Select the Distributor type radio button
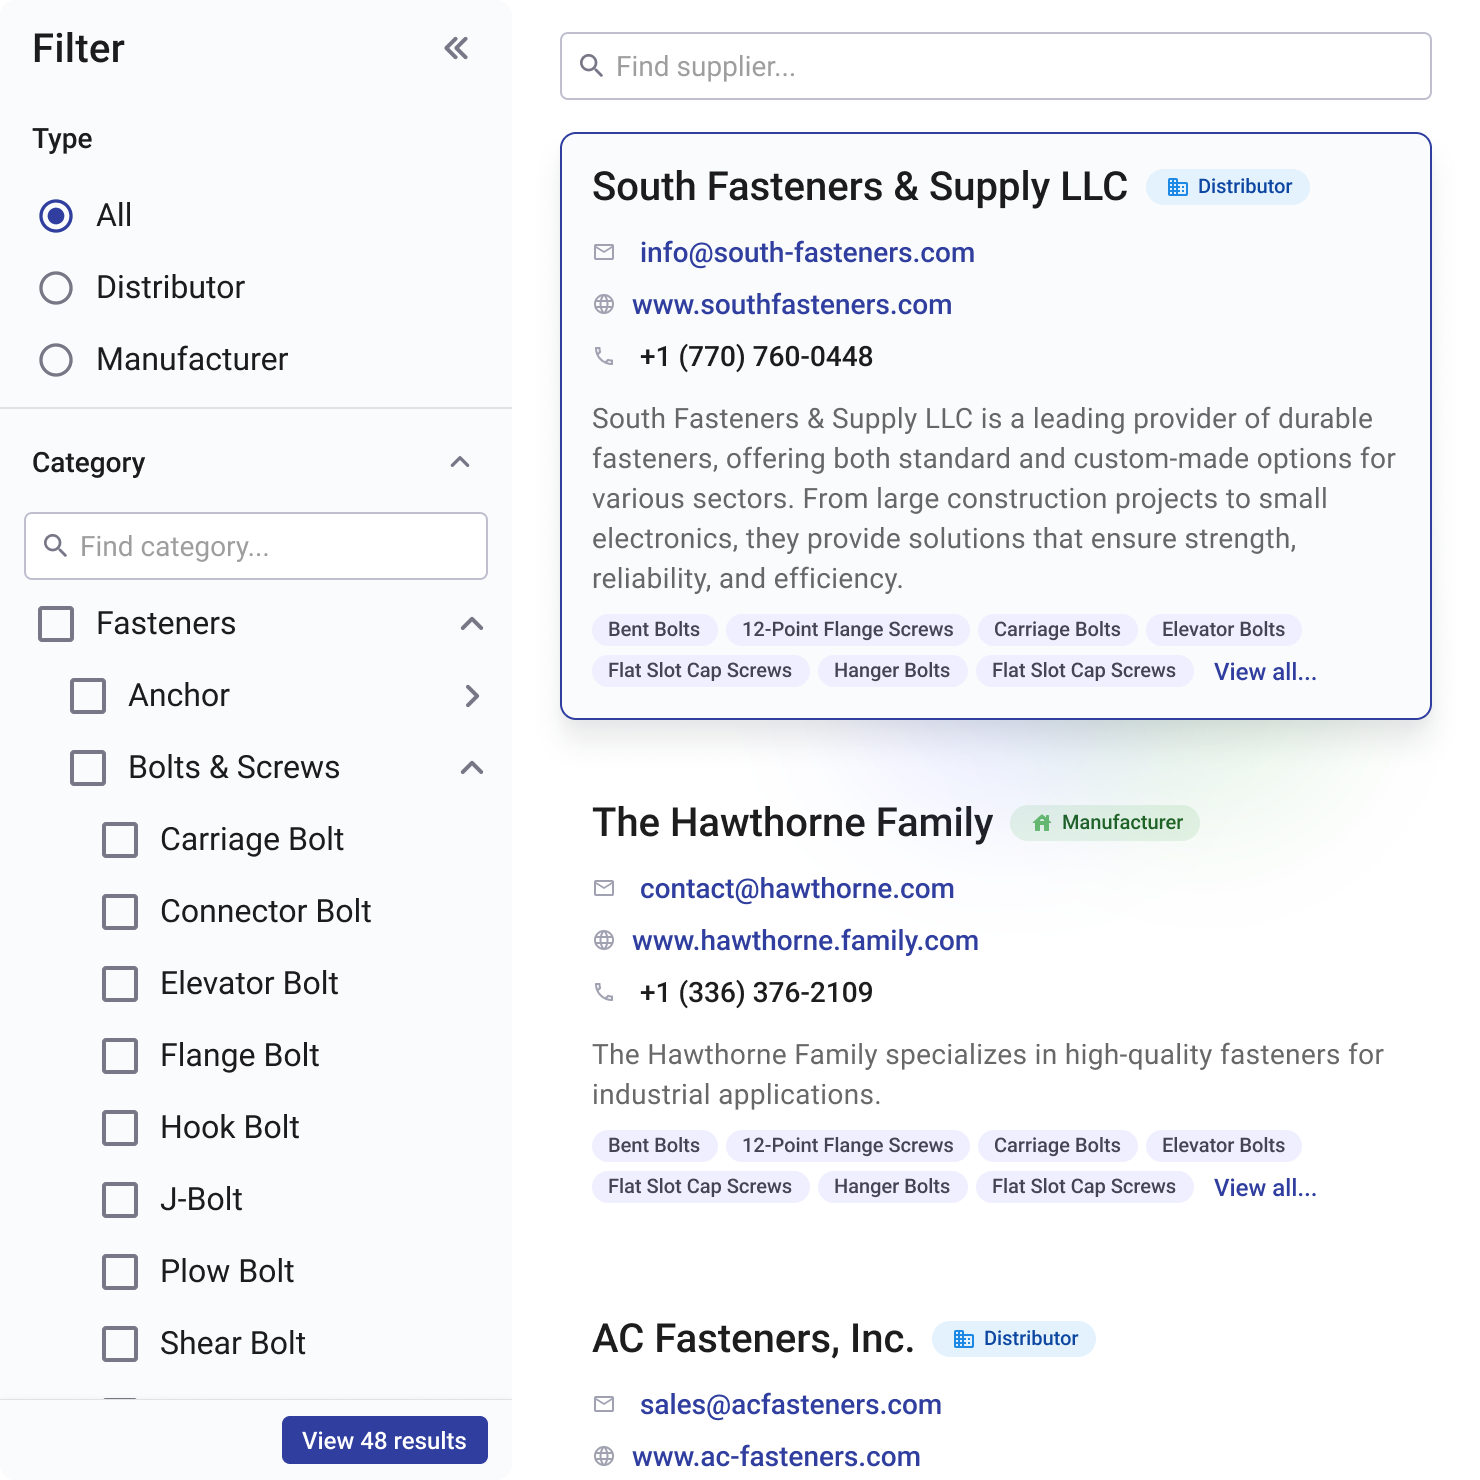Screen dimensions: 1480x1480 (x=56, y=287)
